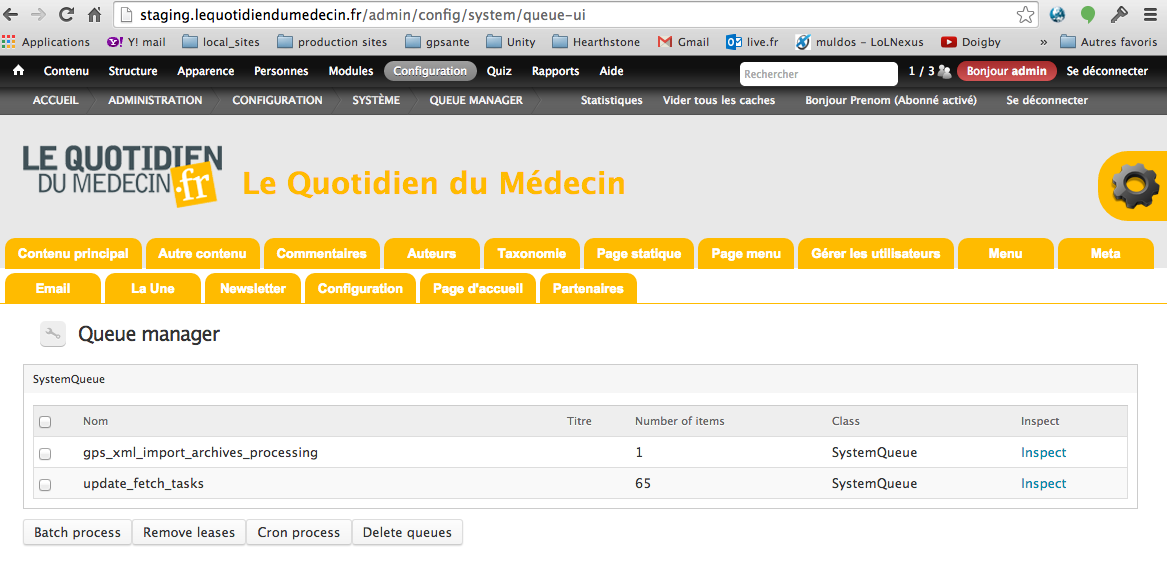Expand the hidden bookmarks overflow chevron
The width and height of the screenshot is (1167, 588).
[1044, 42]
